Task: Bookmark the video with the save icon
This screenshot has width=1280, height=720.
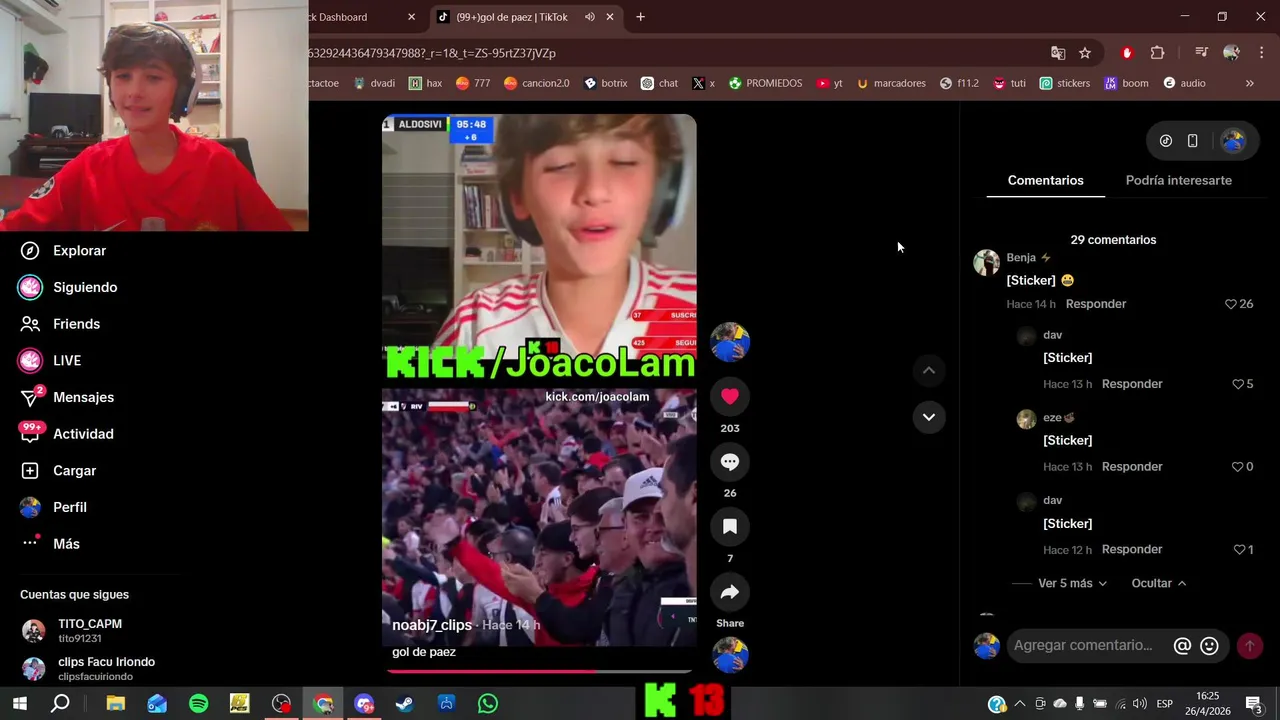Action: tap(730, 527)
